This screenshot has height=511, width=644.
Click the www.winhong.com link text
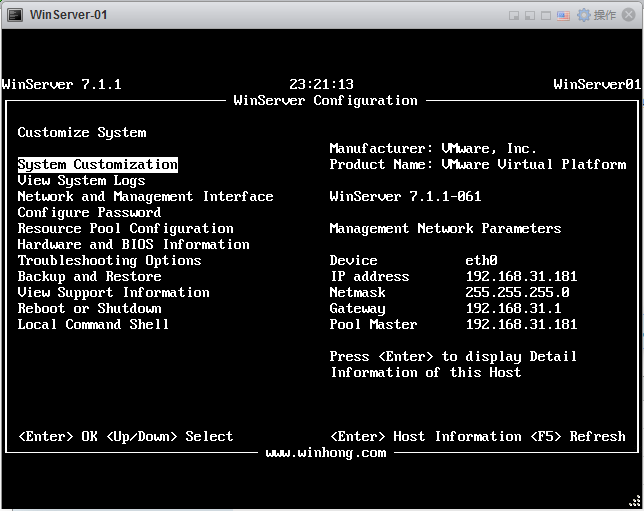326,453
